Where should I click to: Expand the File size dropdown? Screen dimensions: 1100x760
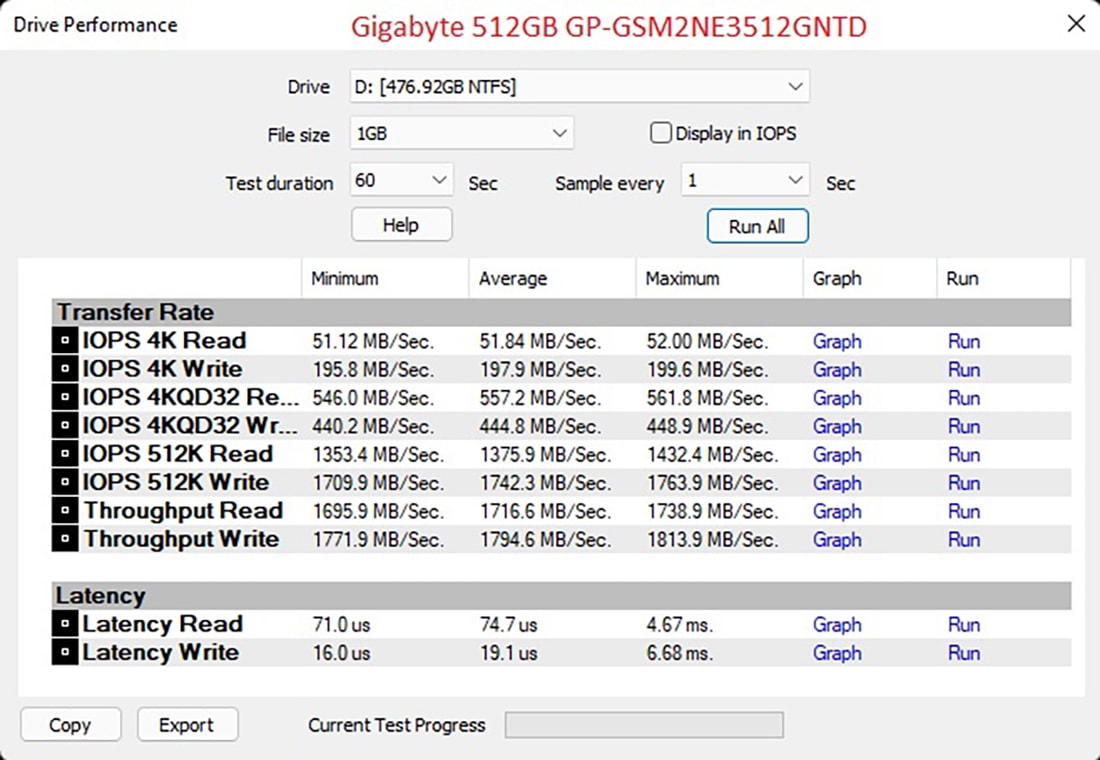point(461,133)
